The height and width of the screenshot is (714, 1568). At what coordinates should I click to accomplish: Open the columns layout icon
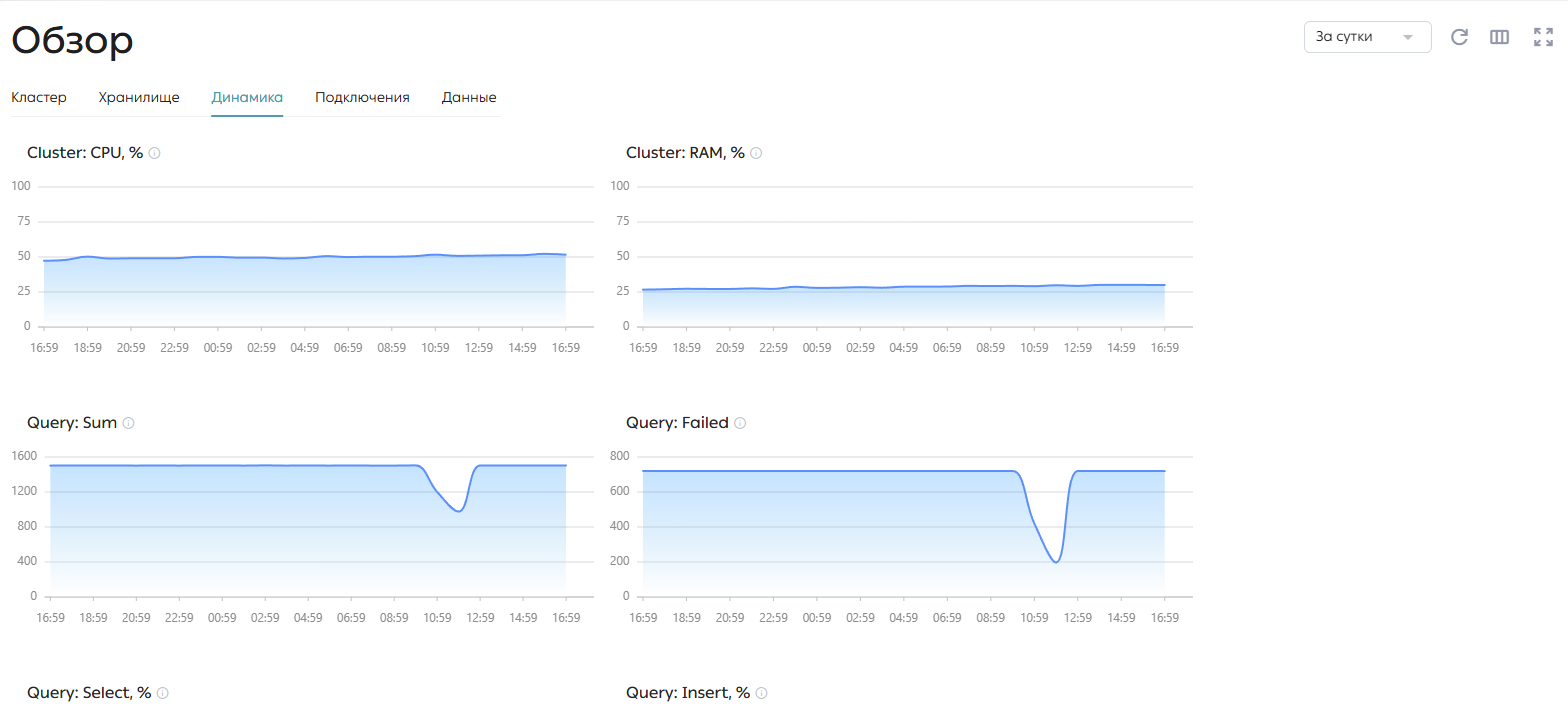coord(1499,37)
